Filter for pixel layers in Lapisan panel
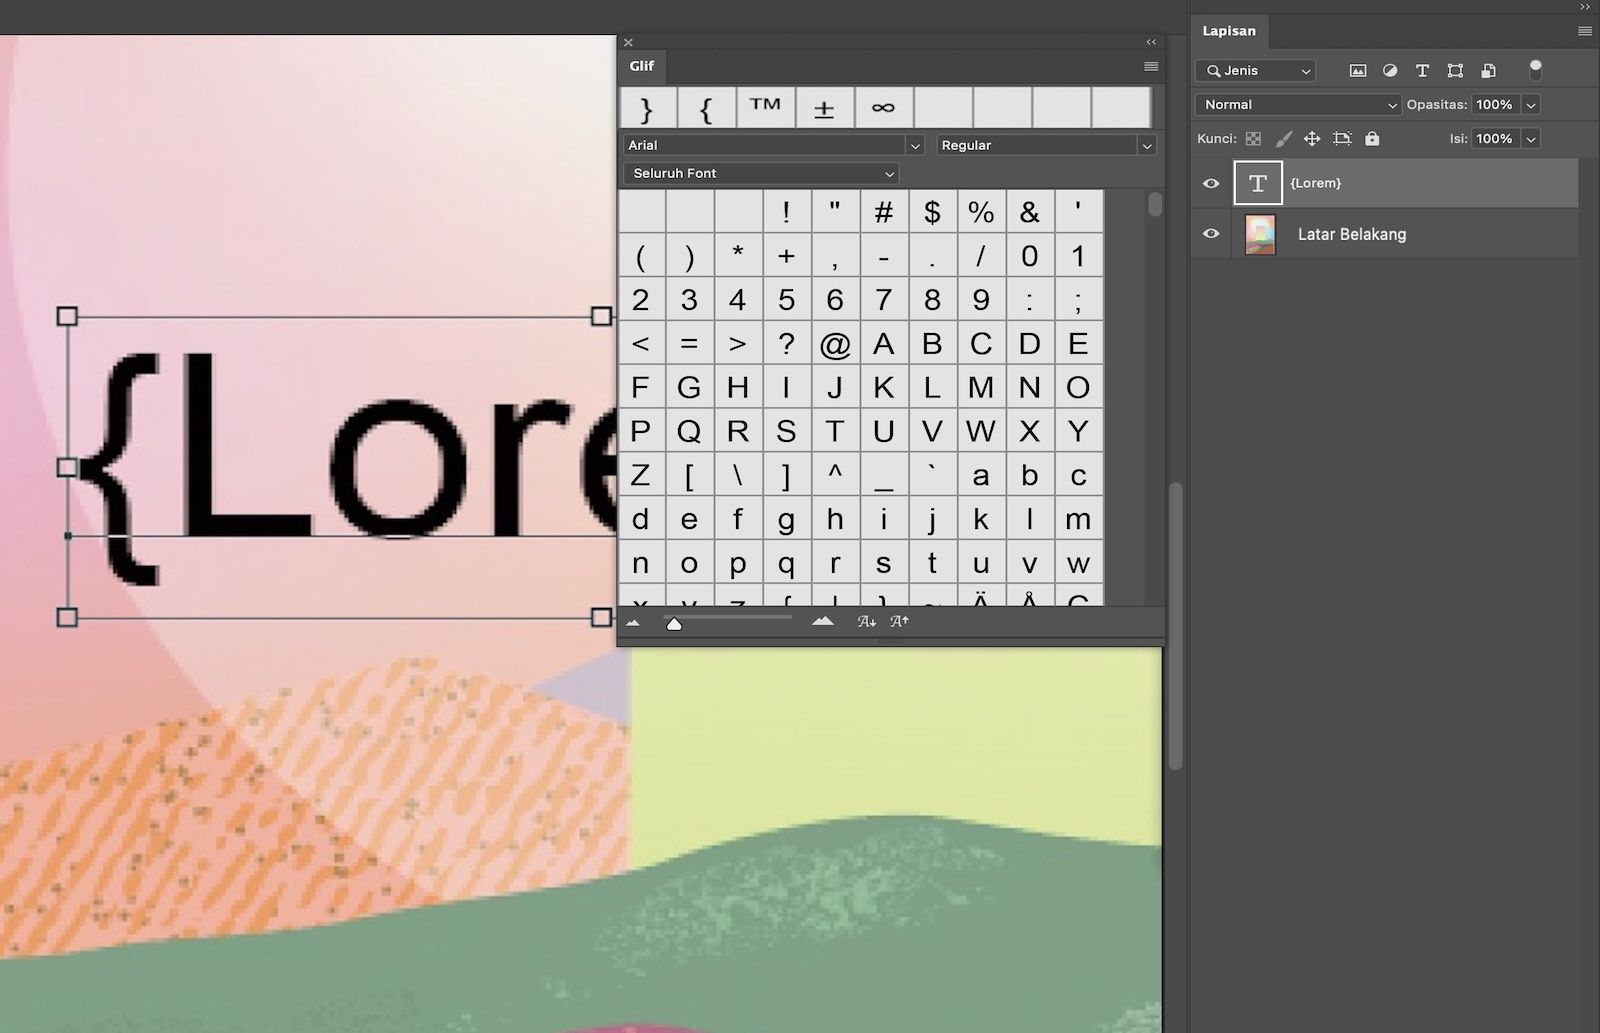Viewport: 1600px width, 1033px height. tap(1357, 71)
